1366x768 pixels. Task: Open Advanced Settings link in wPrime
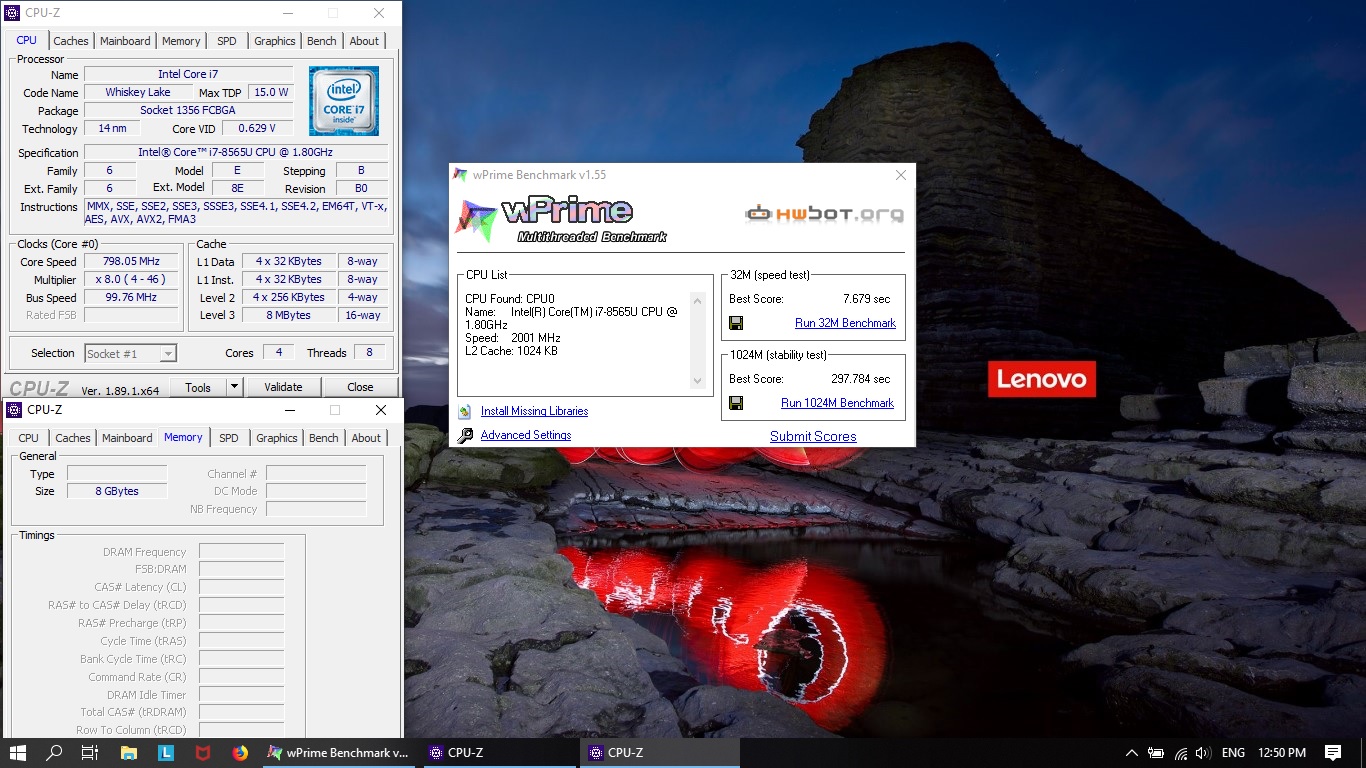(x=526, y=435)
